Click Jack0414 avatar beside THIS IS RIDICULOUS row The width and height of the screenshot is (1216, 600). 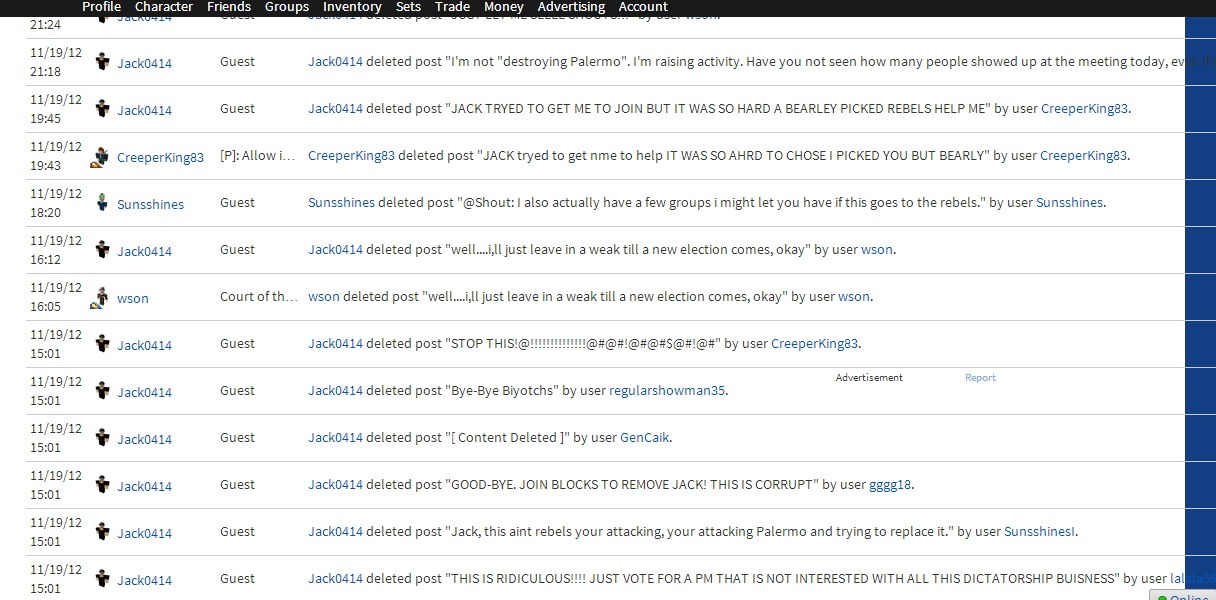pyautogui.click(x=102, y=579)
